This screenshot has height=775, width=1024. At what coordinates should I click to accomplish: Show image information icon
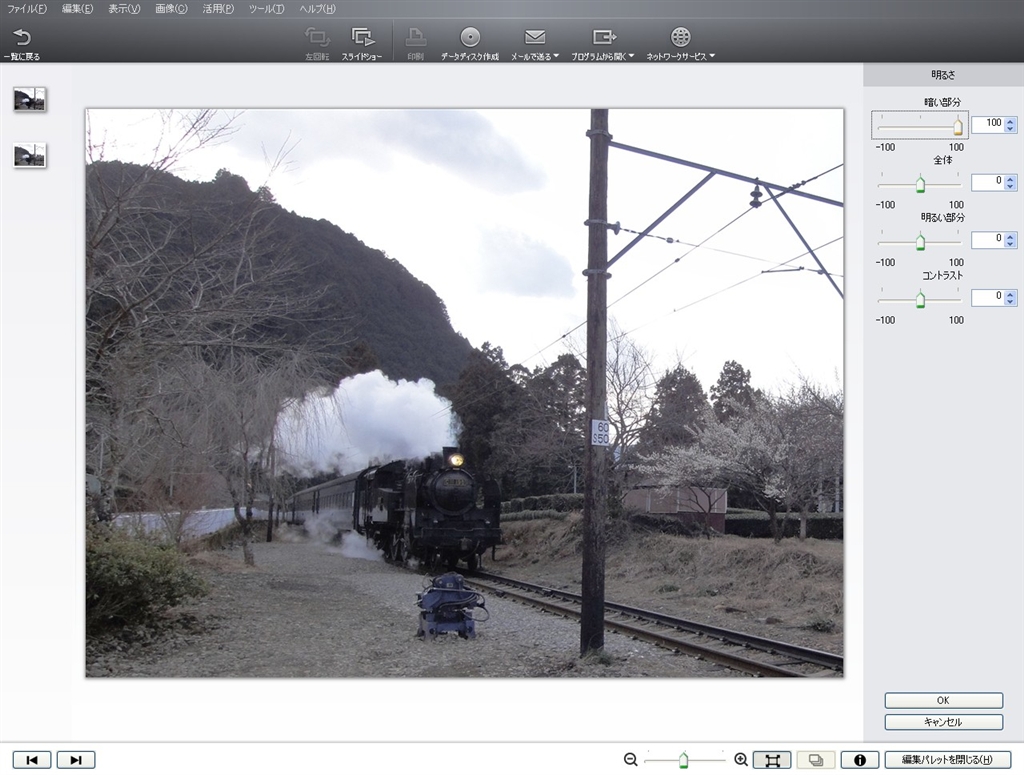click(x=859, y=760)
